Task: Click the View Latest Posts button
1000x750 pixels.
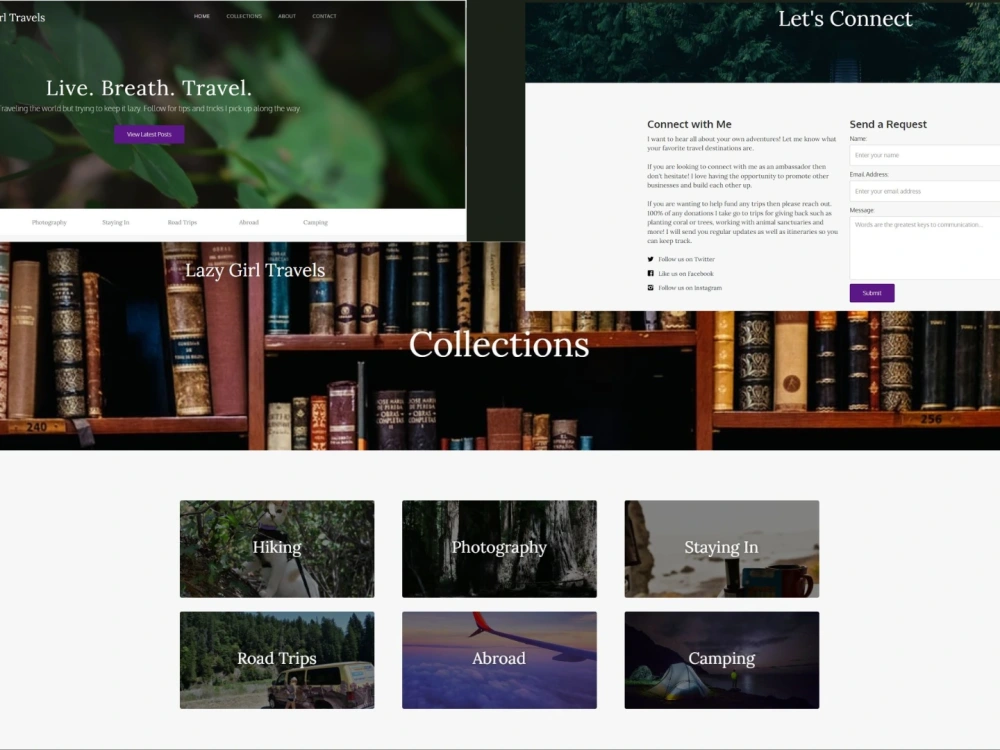Action: [149, 135]
